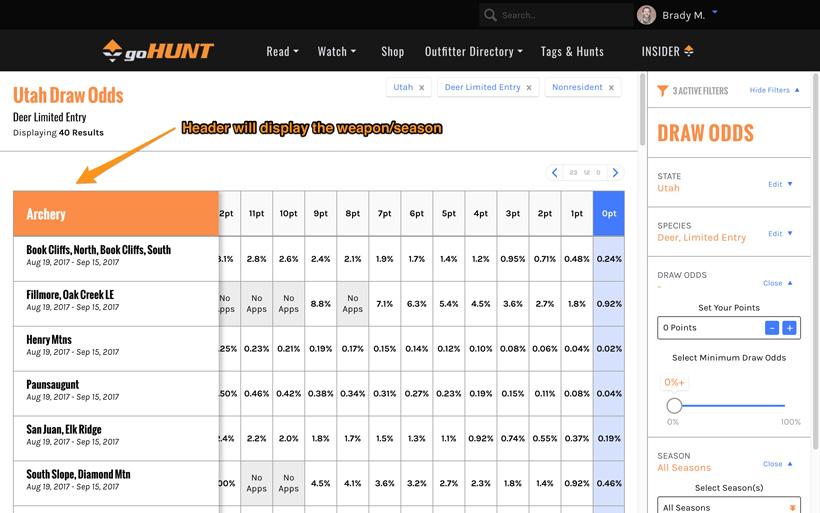
Task: Remove the Utah filter tag
Action: click(422, 88)
